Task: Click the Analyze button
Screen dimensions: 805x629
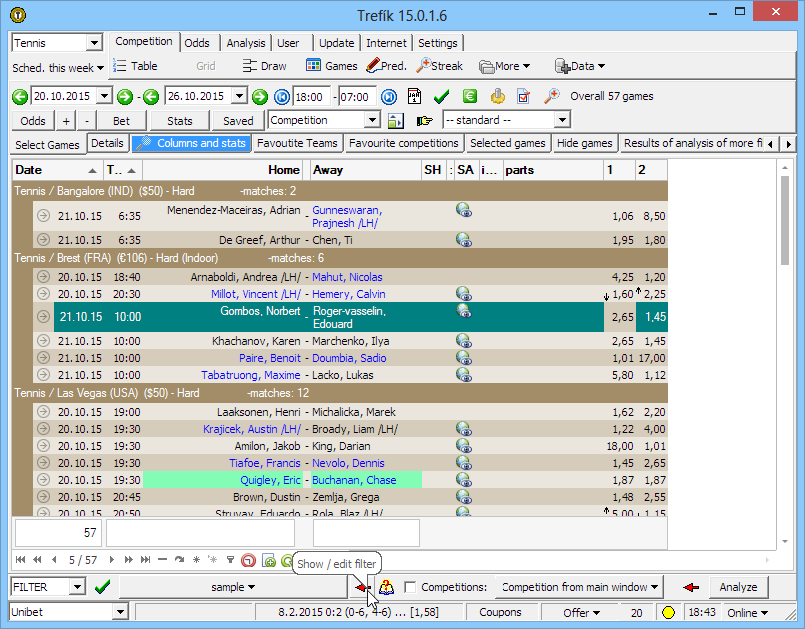Action: tap(738, 587)
